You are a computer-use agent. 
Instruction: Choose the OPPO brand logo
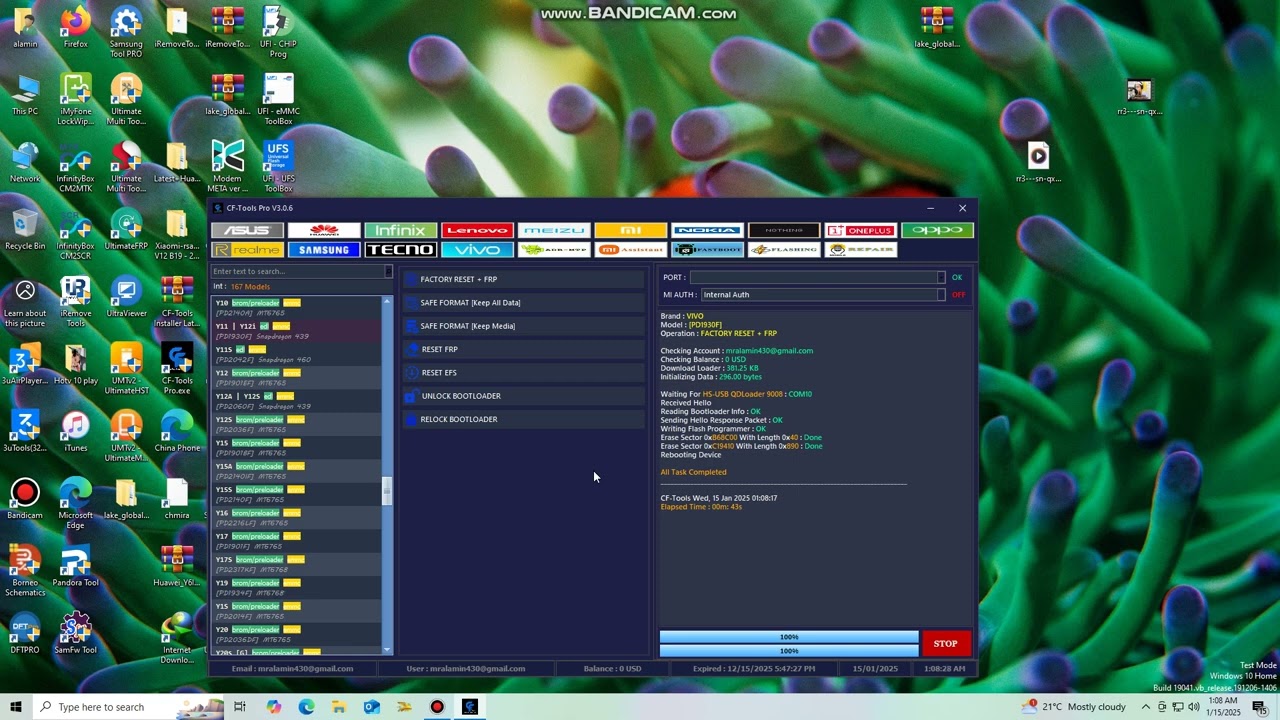click(x=937, y=230)
